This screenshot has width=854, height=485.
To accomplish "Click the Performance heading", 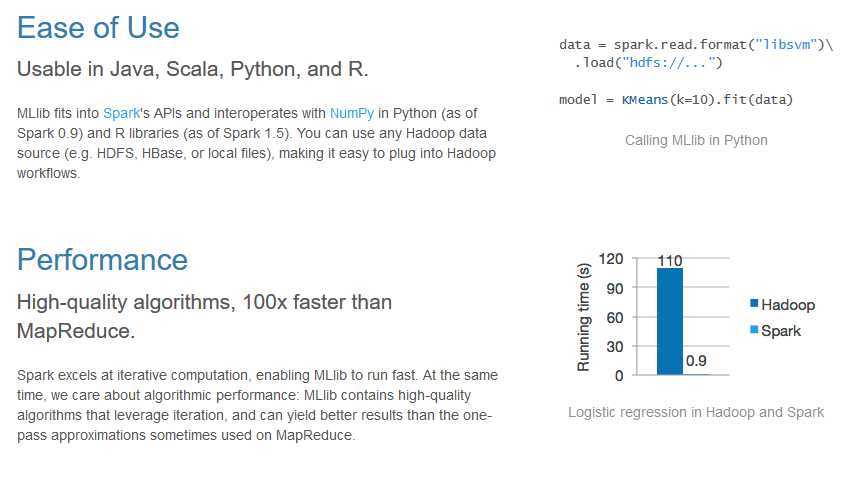I will [x=102, y=259].
